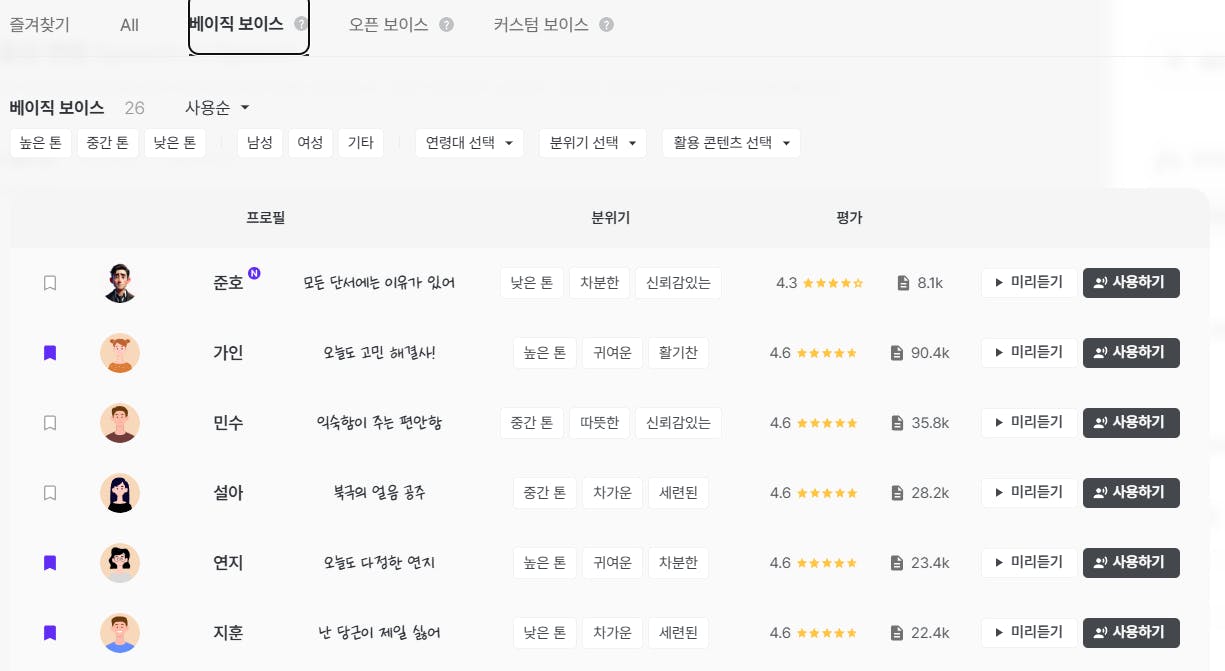Toggle the bookmark for 설아
The height and width of the screenshot is (671, 1225).
point(50,493)
